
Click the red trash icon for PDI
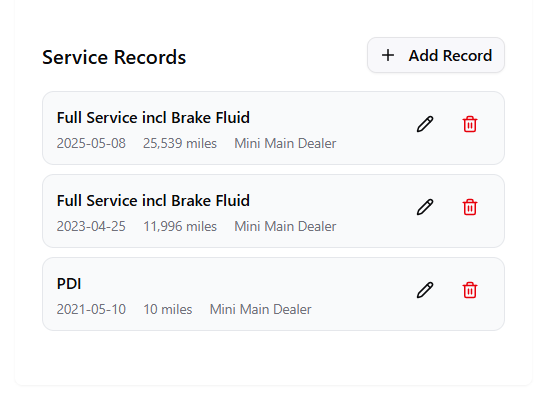[470, 290]
